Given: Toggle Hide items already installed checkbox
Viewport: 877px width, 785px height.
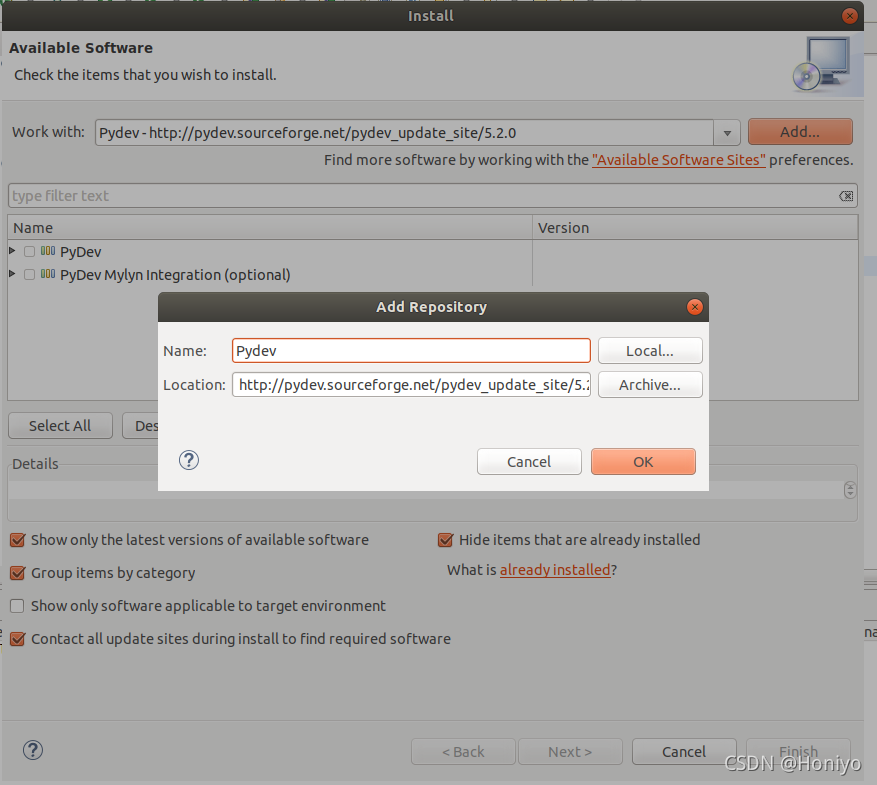Looking at the screenshot, I should [446, 540].
